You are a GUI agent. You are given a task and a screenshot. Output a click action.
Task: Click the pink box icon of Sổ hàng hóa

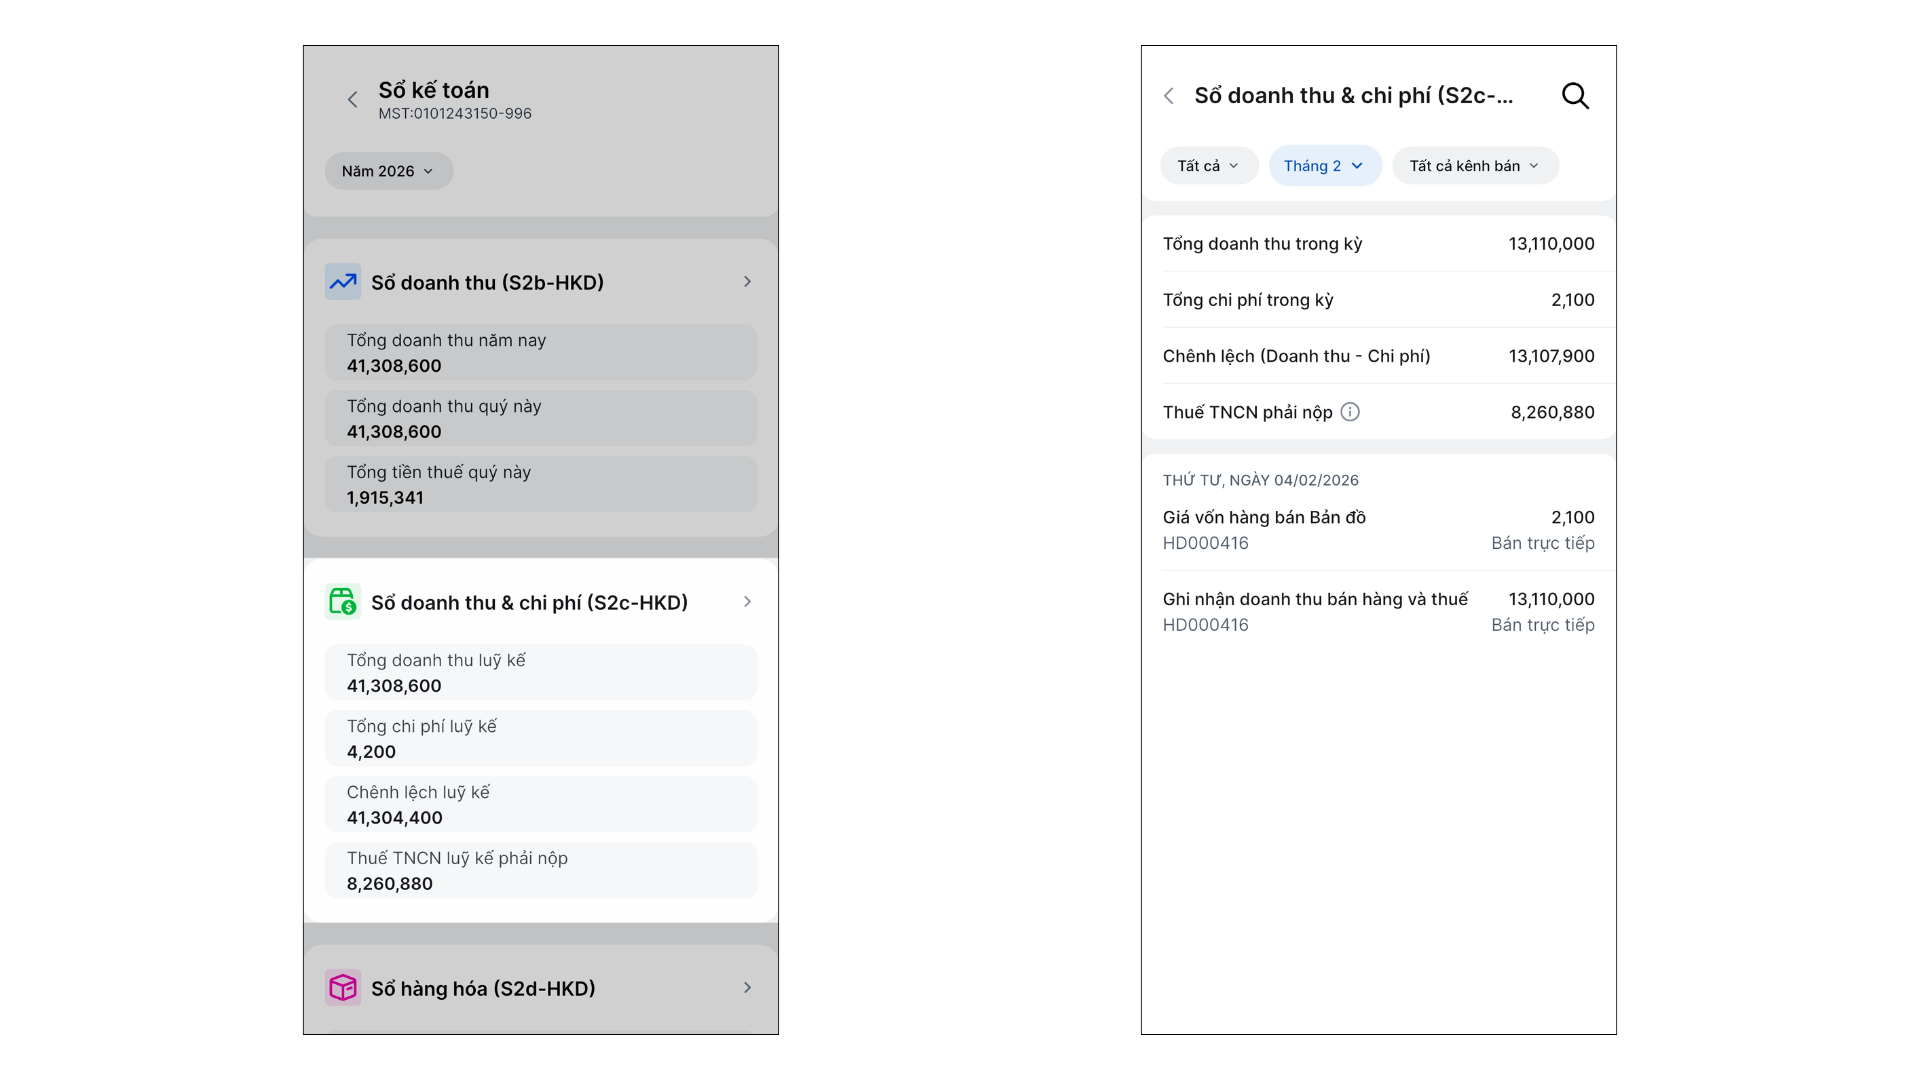[x=343, y=988]
